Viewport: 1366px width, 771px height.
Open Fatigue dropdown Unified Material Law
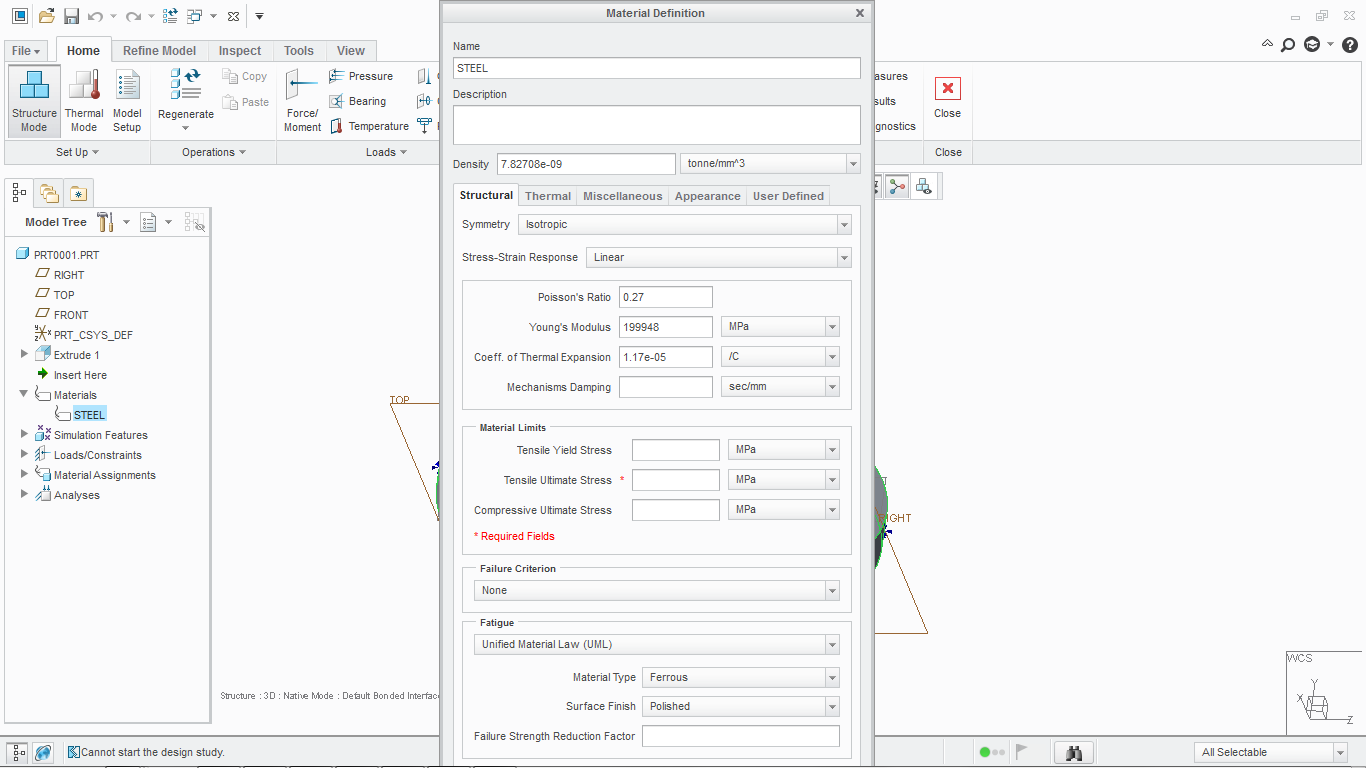657,645
